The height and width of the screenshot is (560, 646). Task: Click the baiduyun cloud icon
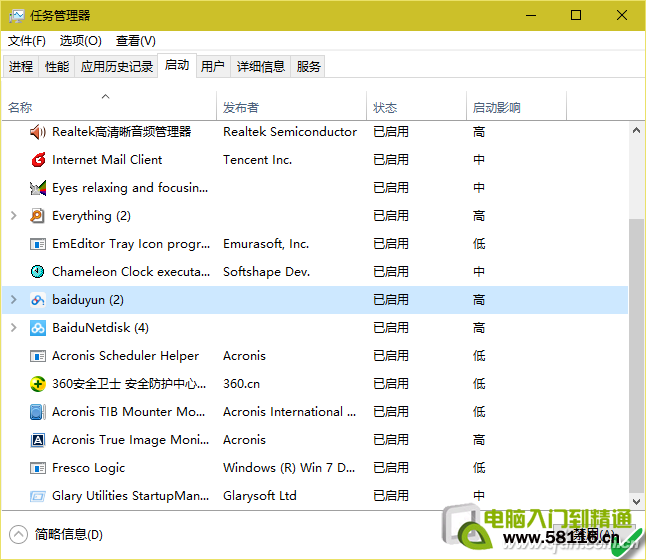pyautogui.click(x=37, y=300)
